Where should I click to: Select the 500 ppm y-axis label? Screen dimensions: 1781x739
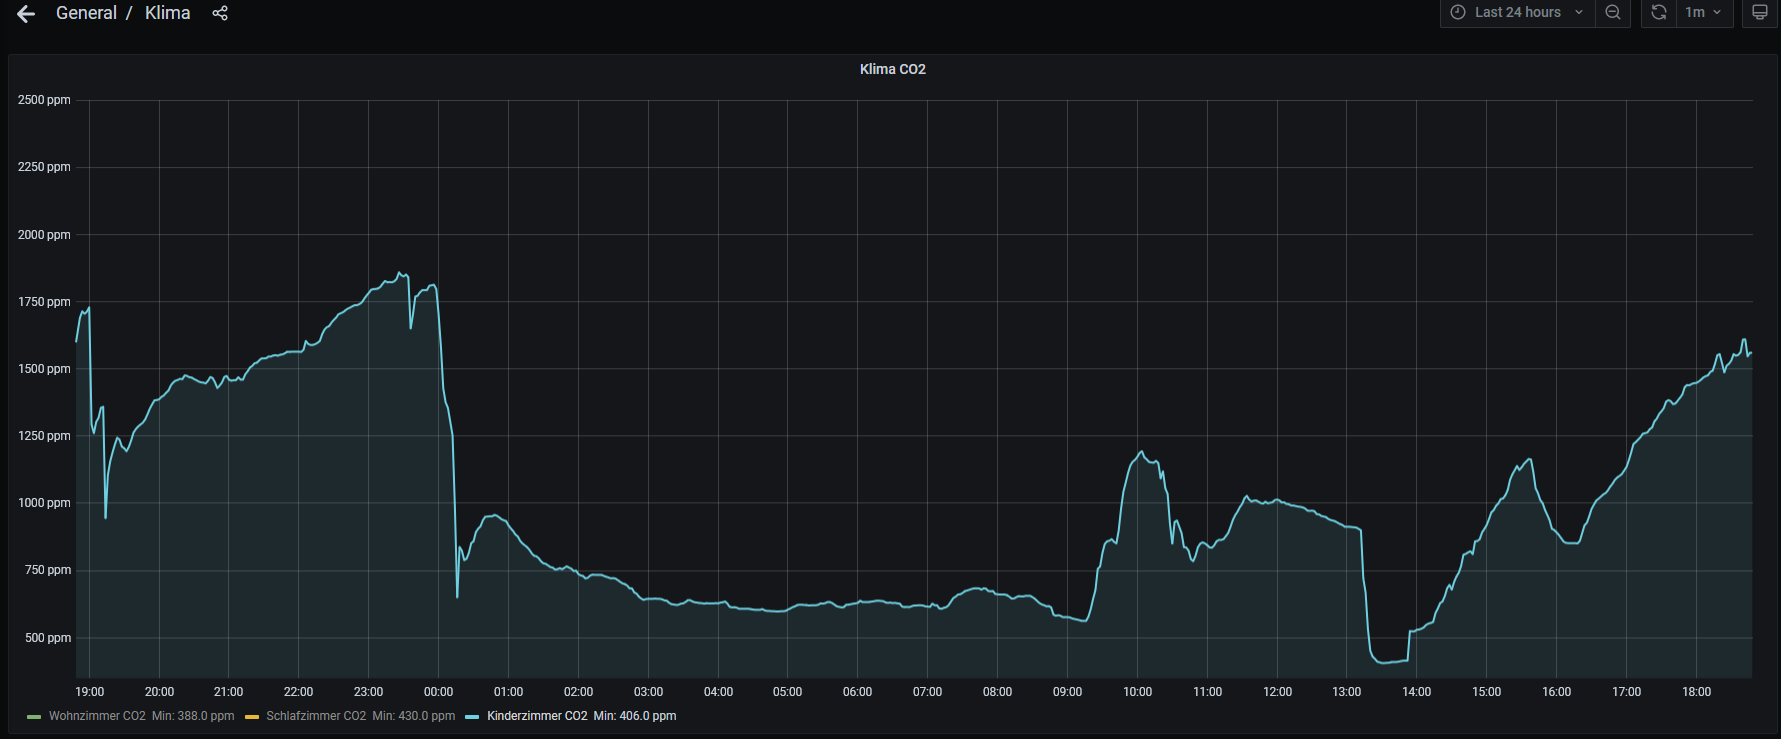[48, 638]
